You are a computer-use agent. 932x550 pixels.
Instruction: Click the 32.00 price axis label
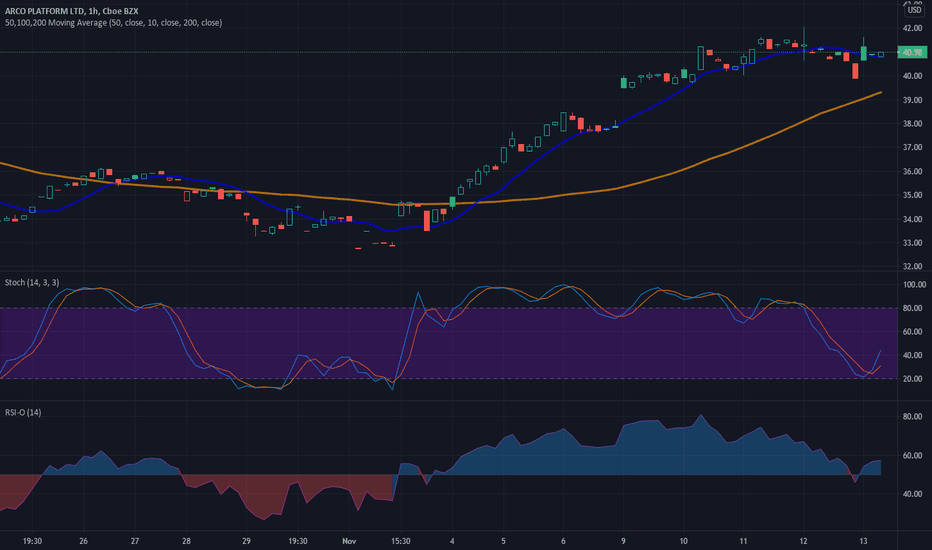(912, 266)
